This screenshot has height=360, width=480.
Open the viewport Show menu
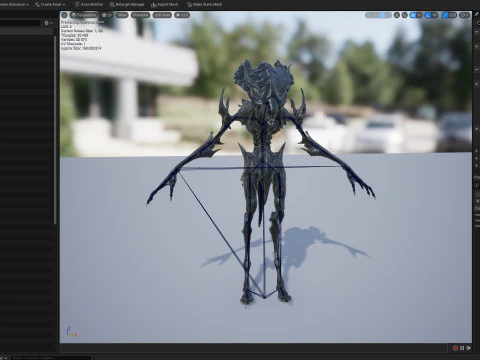[x=122, y=15]
